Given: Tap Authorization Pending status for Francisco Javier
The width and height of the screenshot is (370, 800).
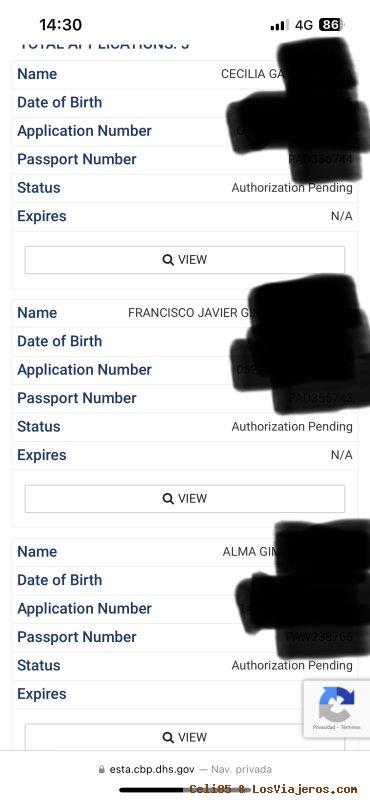Looking at the screenshot, I should tap(292, 427).
